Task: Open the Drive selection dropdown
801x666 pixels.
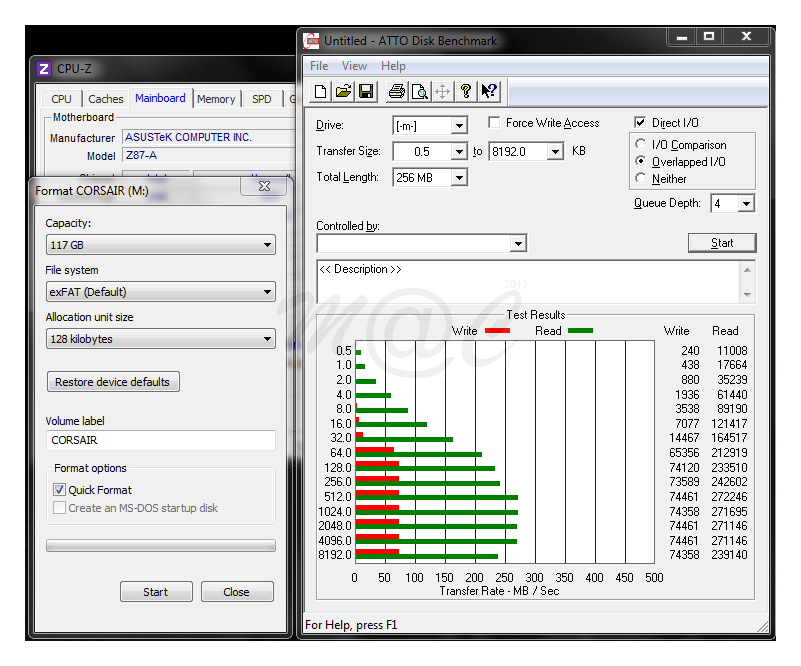Action: click(x=459, y=126)
